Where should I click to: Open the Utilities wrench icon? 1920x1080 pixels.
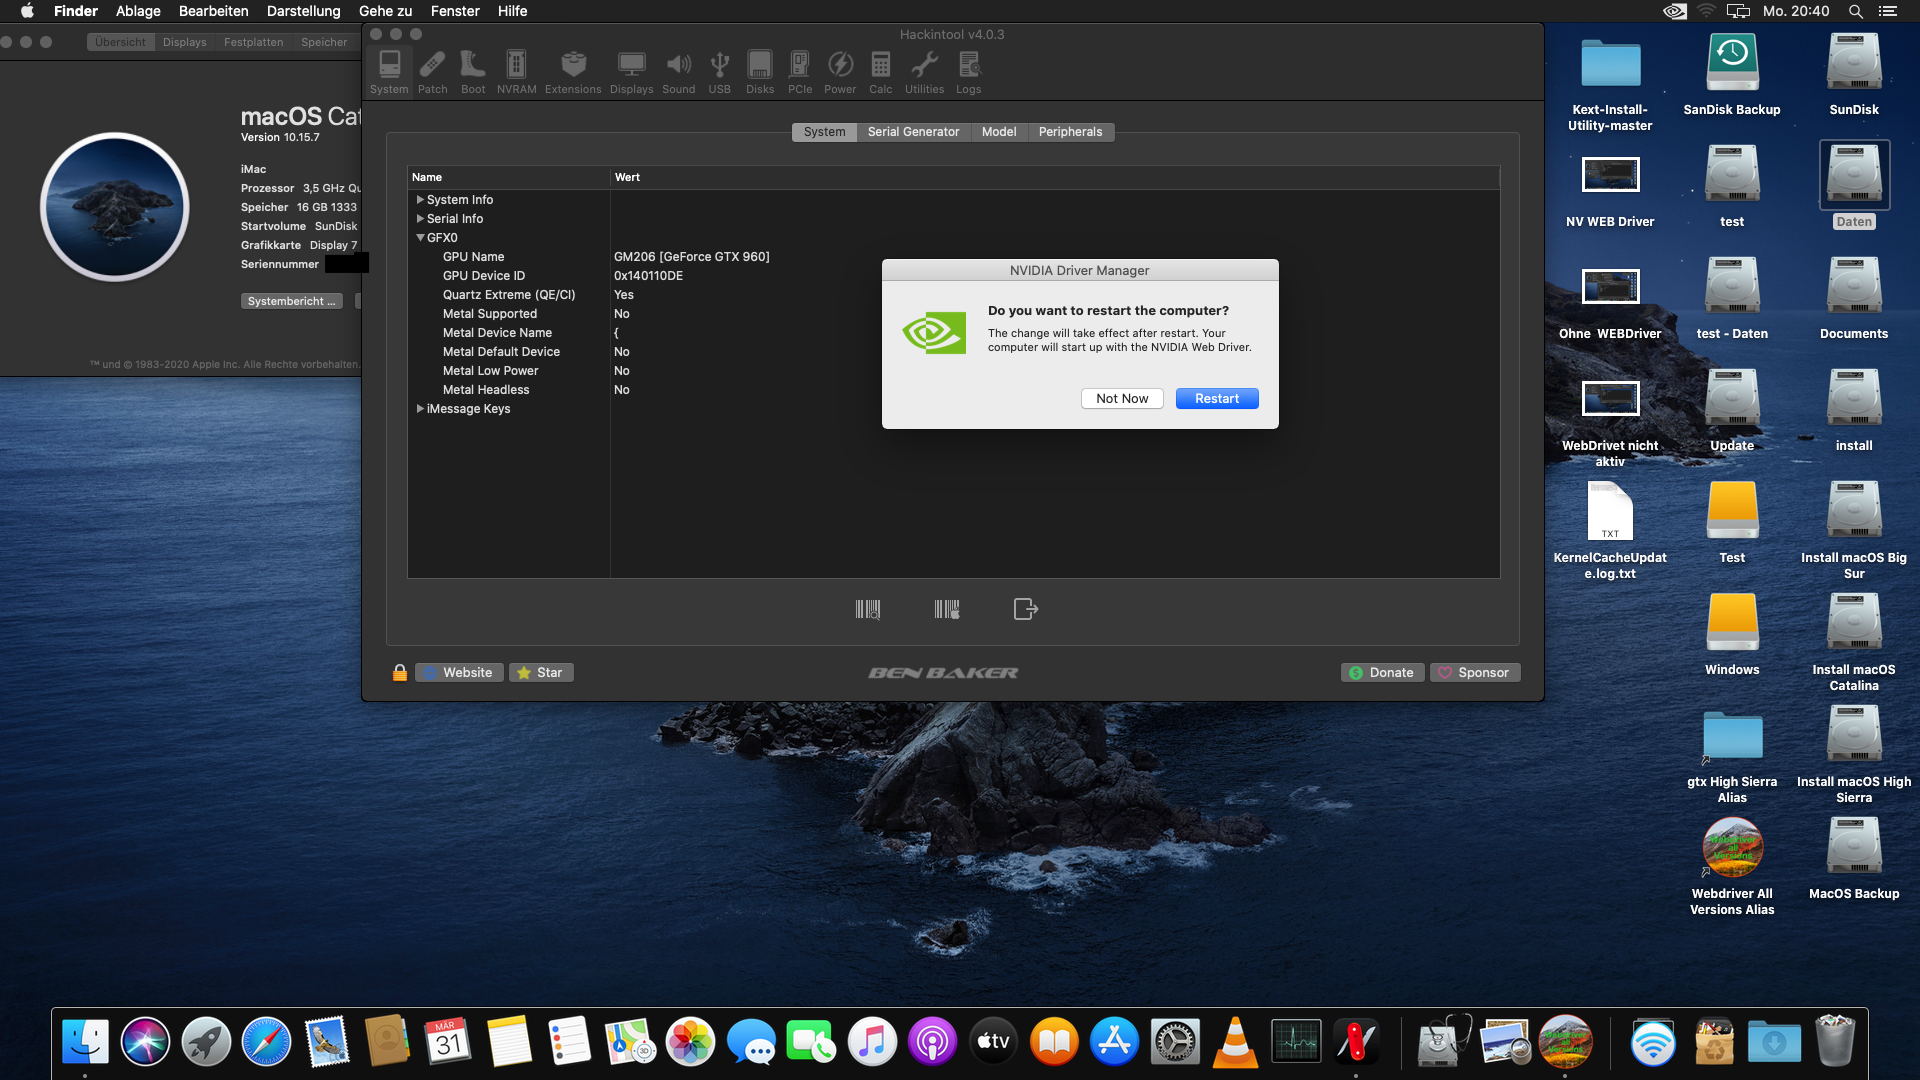click(x=924, y=72)
